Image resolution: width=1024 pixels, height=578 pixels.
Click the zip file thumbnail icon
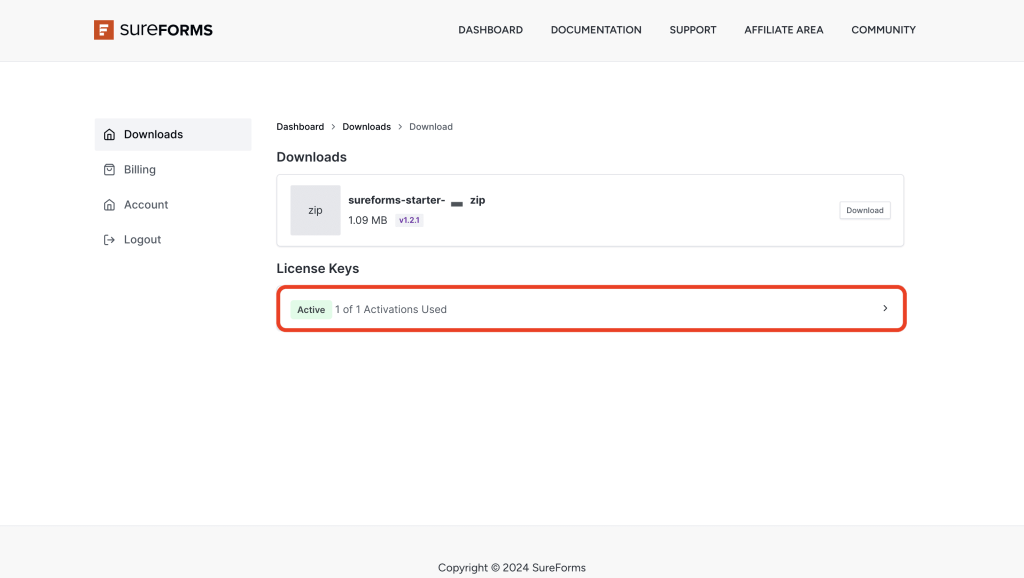[x=315, y=210]
